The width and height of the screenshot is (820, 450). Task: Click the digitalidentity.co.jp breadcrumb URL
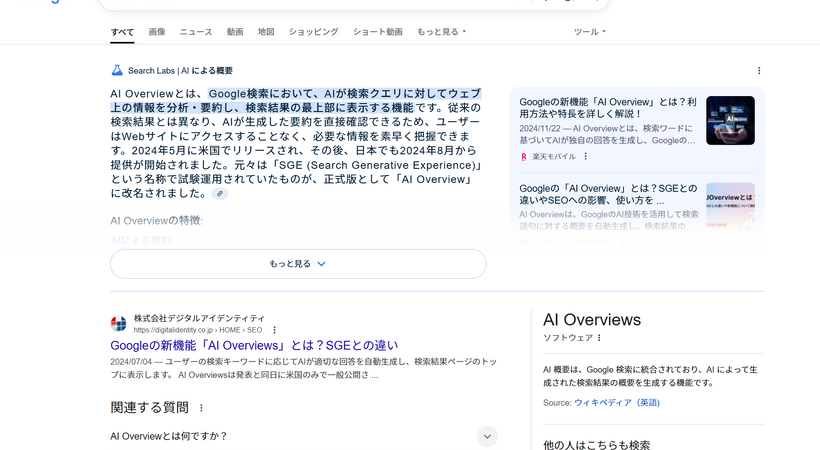pos(198,330)
